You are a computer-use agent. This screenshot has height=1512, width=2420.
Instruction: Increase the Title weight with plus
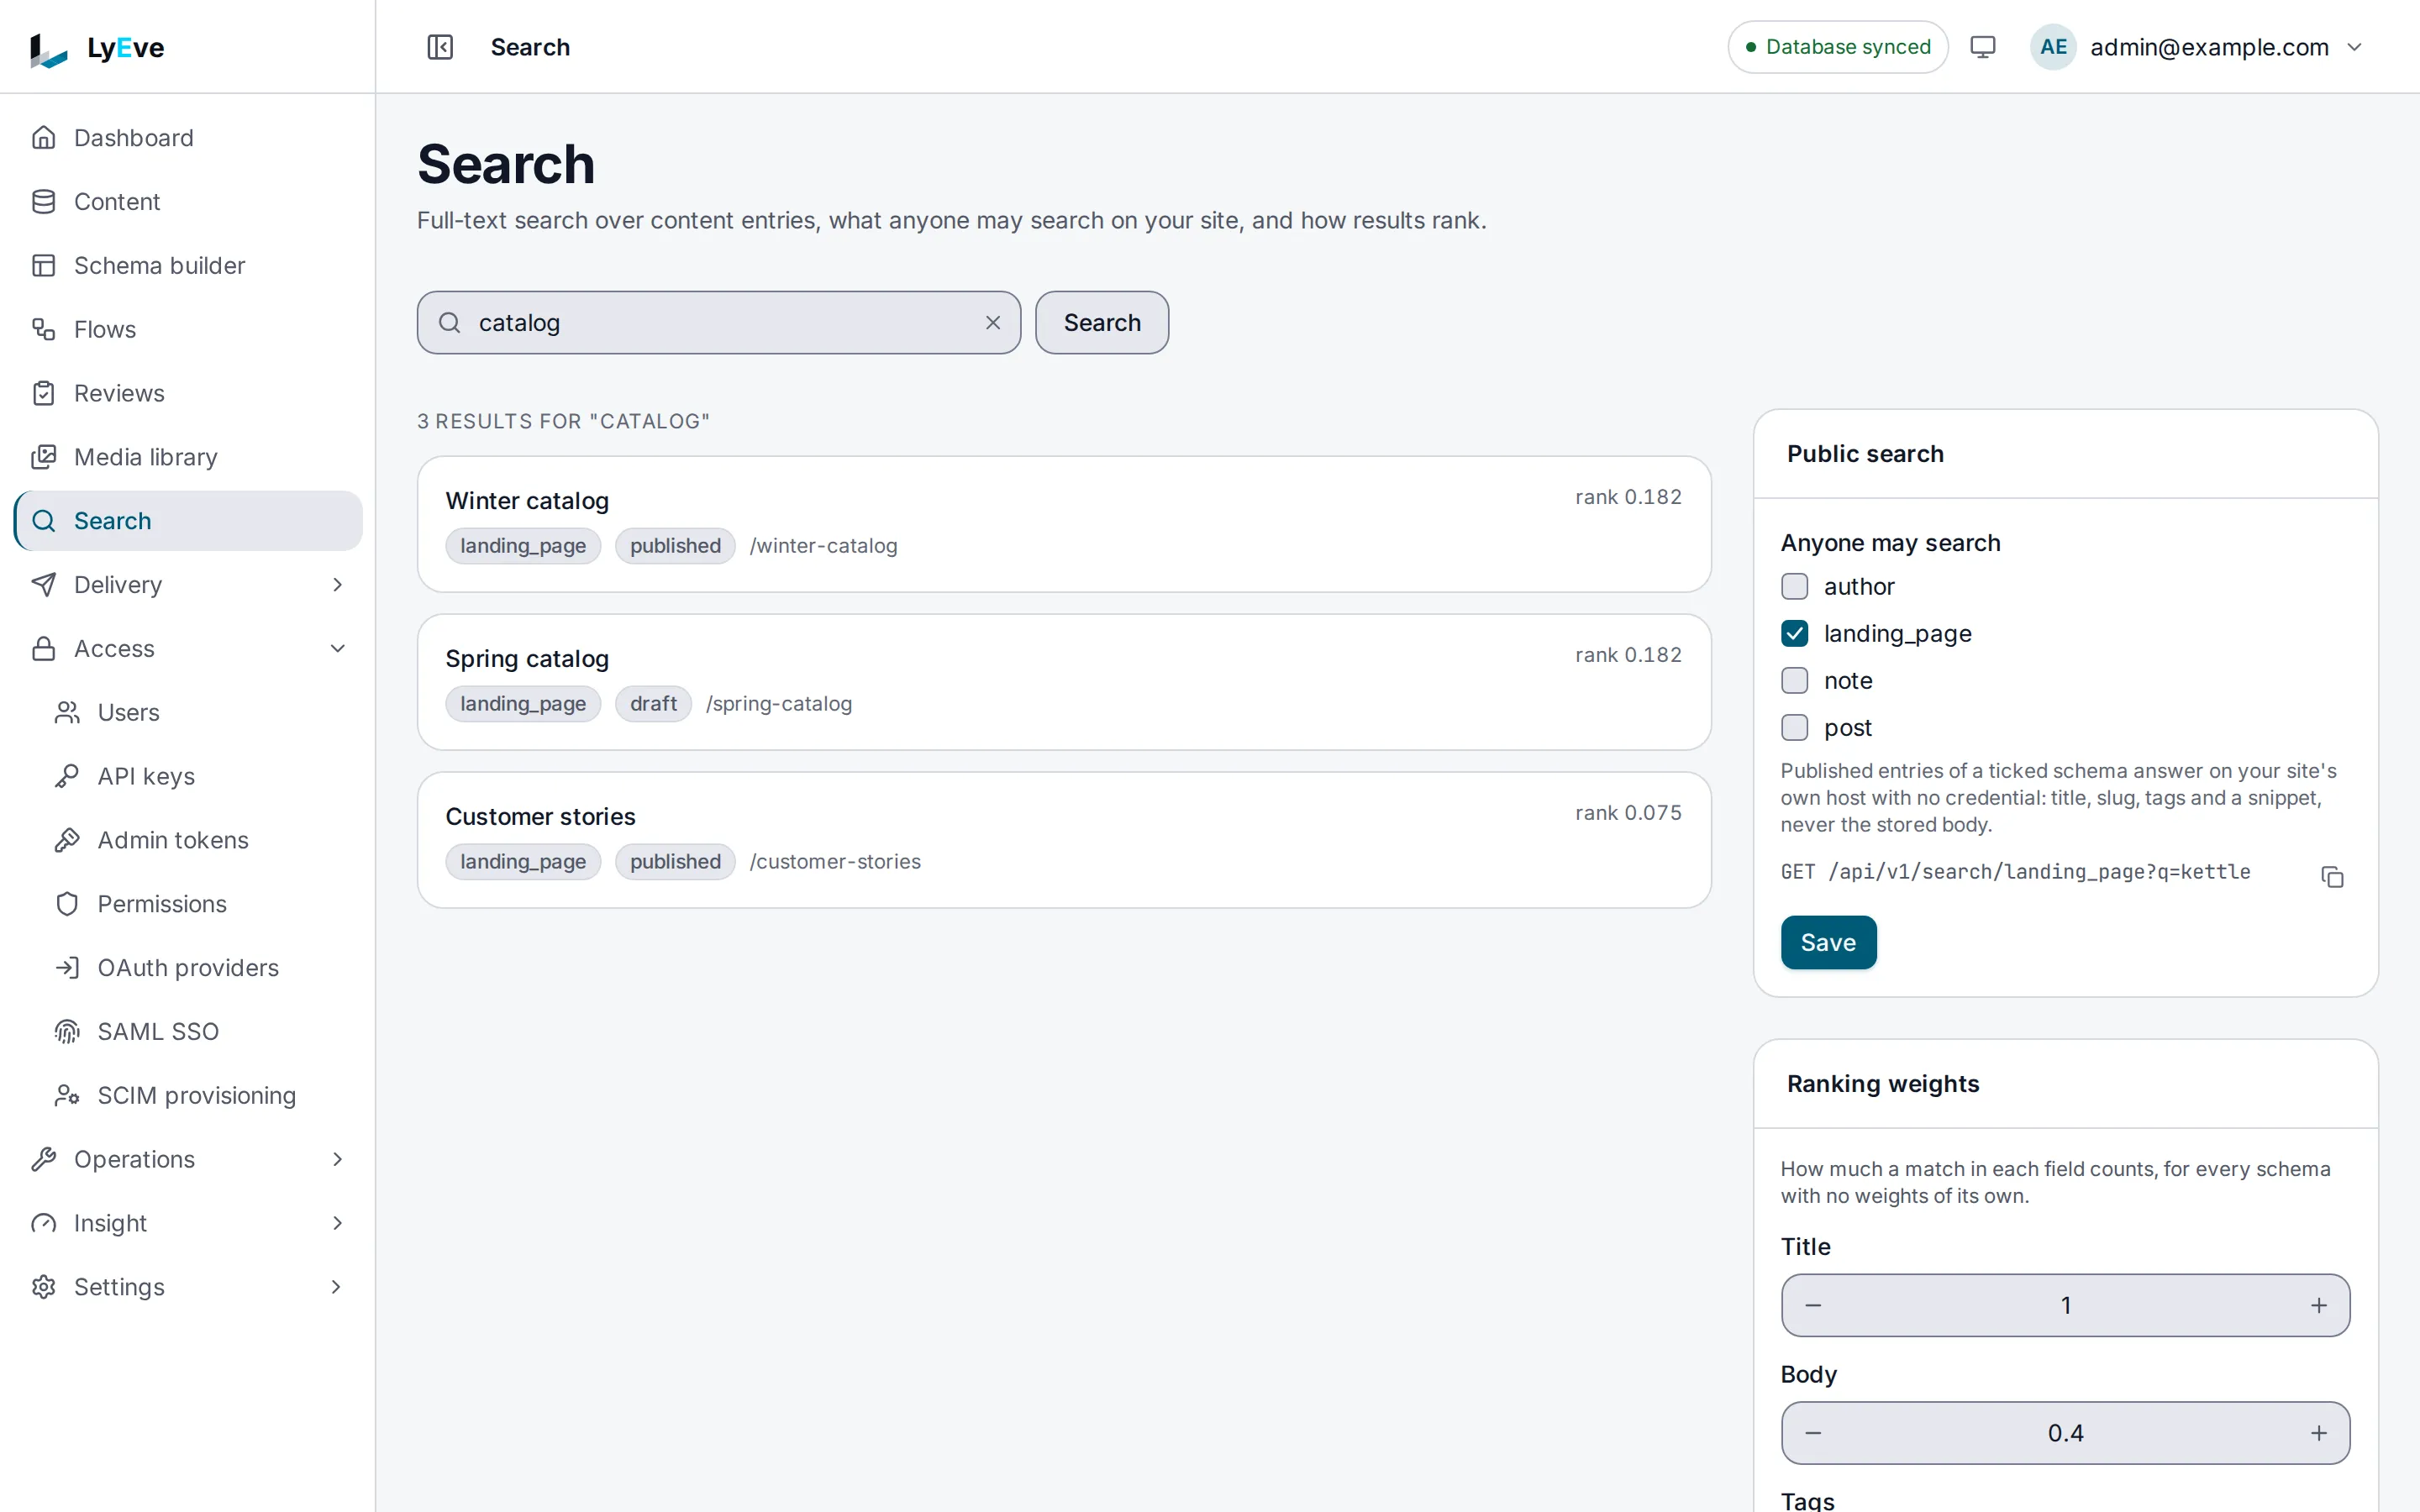coord(2319,1305)
